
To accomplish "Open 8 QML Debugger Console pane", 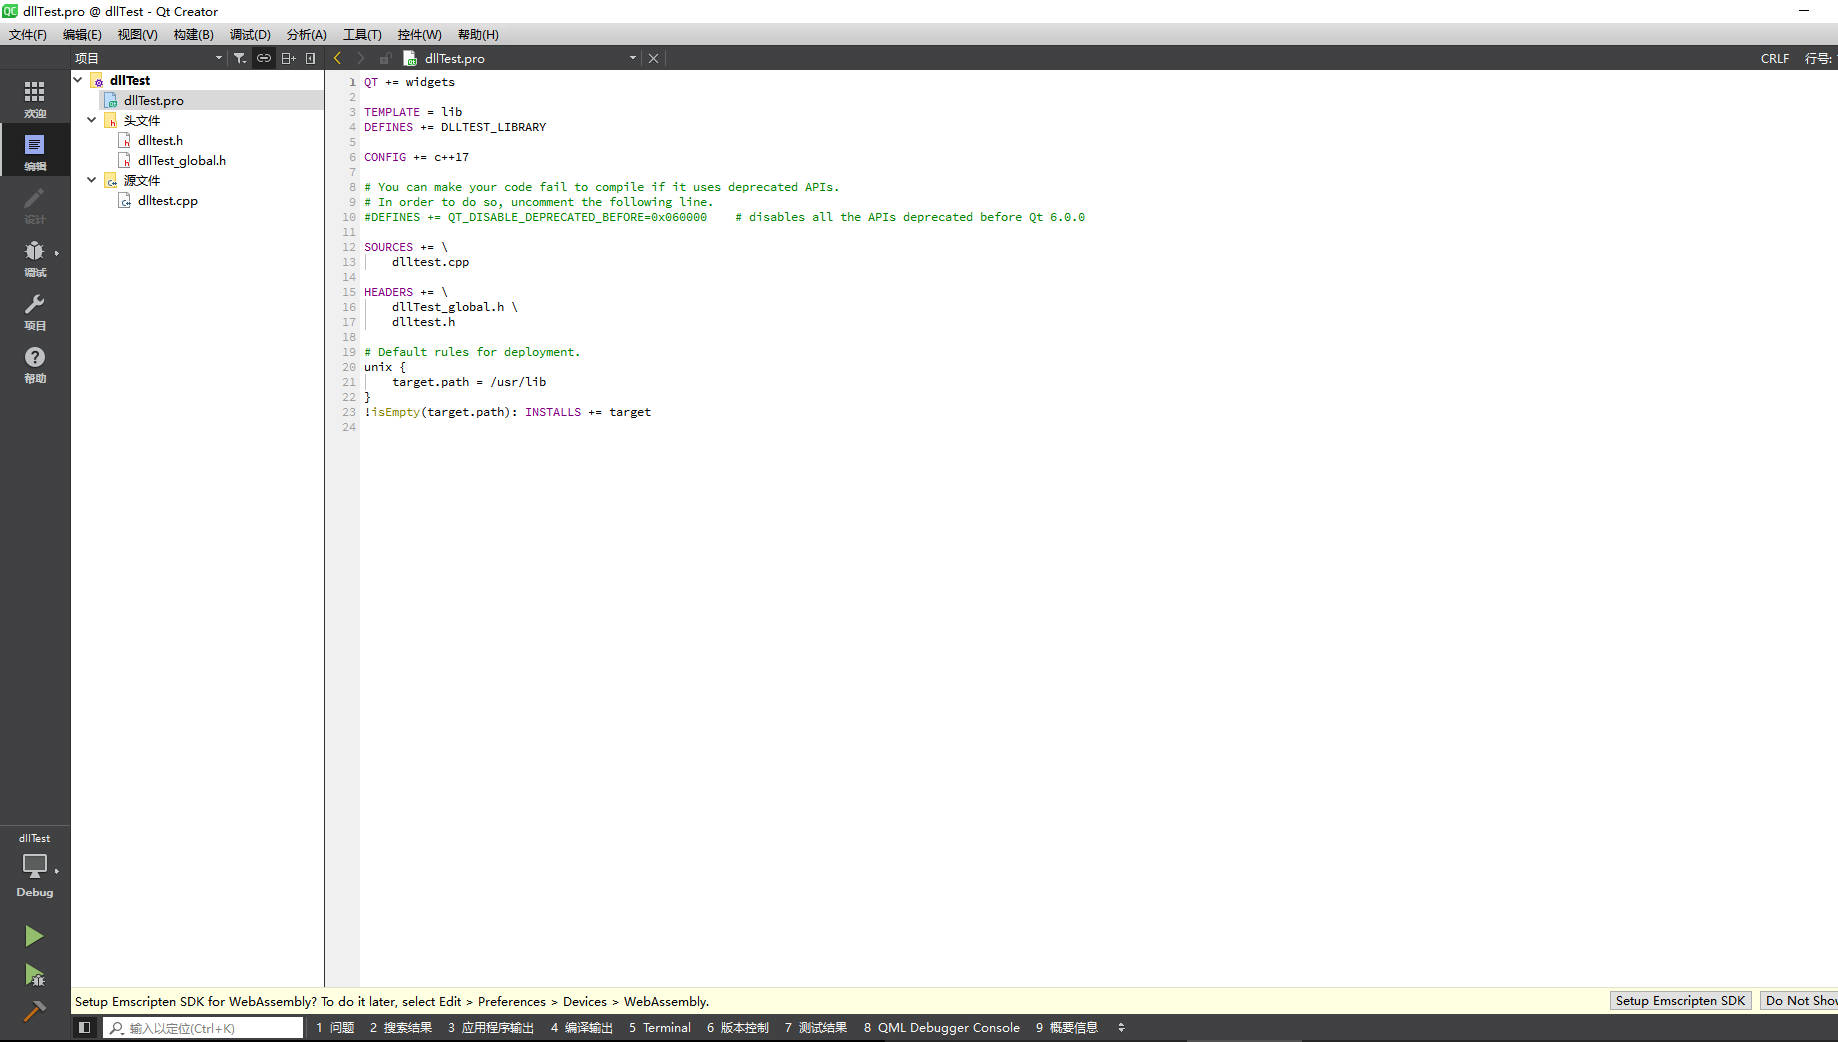I will coord(941,1027).
